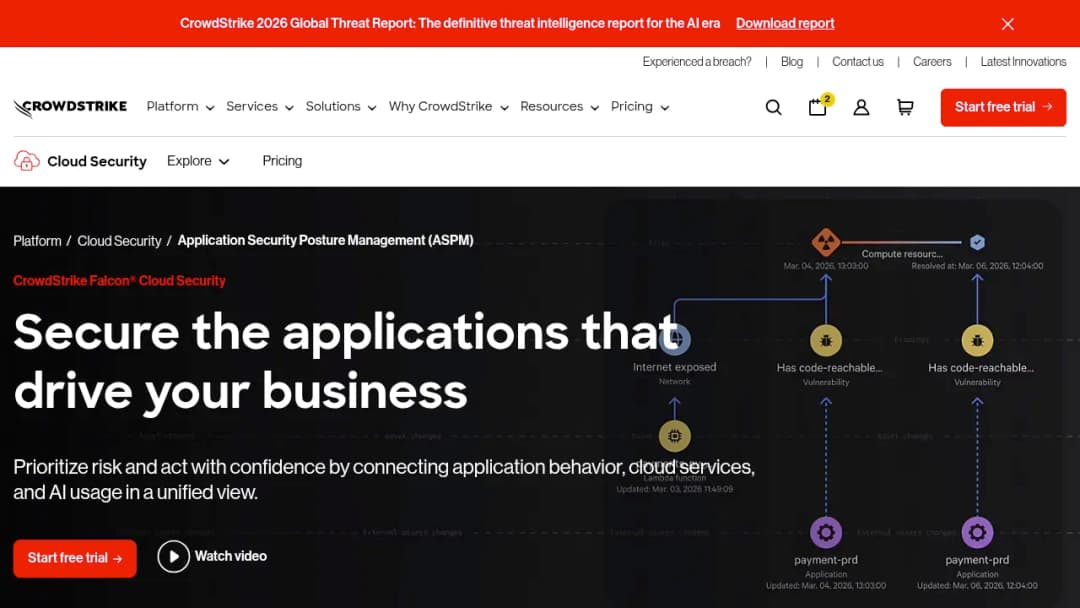This screenshot has height=608, width=1080.
Task: Open the Contact us link
Action: 858,62
